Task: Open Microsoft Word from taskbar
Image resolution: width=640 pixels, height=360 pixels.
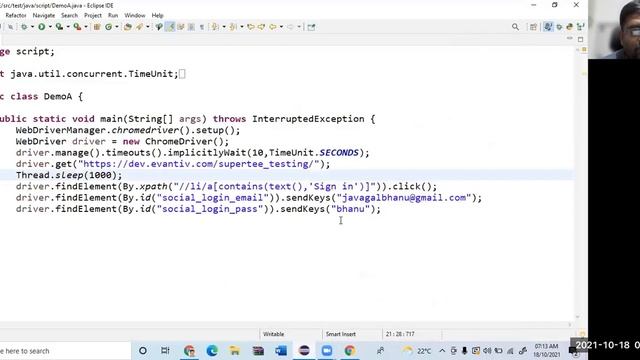Action: click(281, 351)
